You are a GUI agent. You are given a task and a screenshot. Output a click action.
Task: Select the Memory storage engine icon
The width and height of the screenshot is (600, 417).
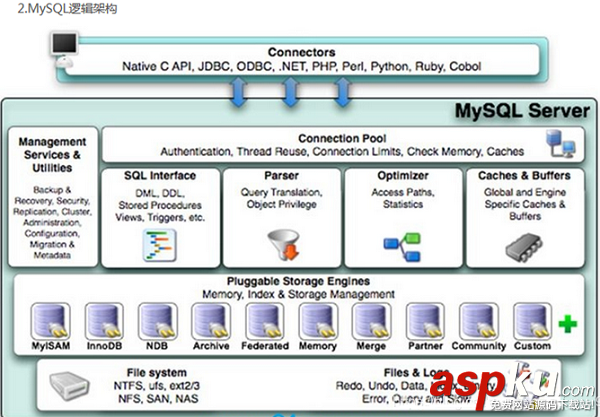point(318,321)
